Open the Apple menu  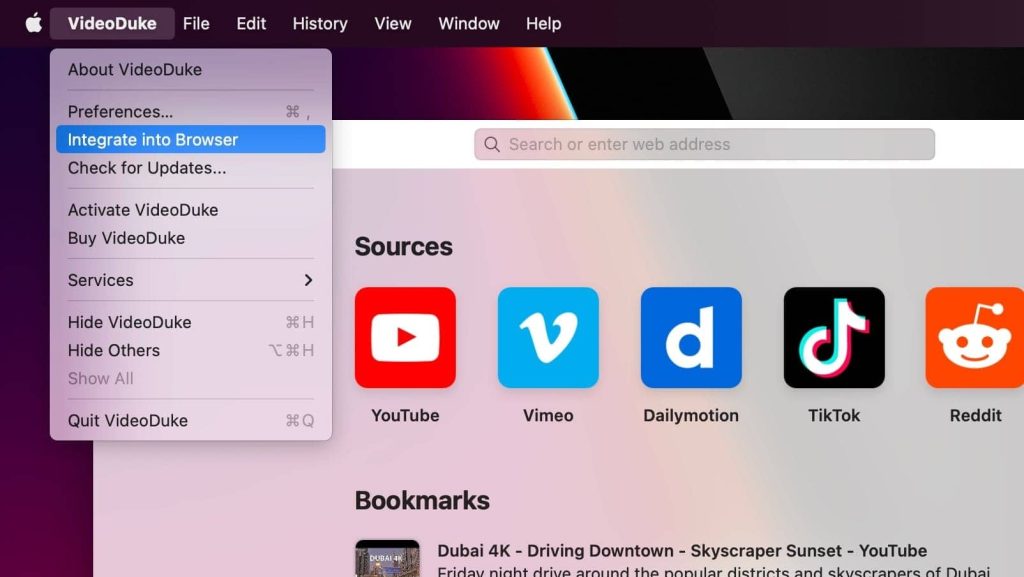click(x=34, y=23)
